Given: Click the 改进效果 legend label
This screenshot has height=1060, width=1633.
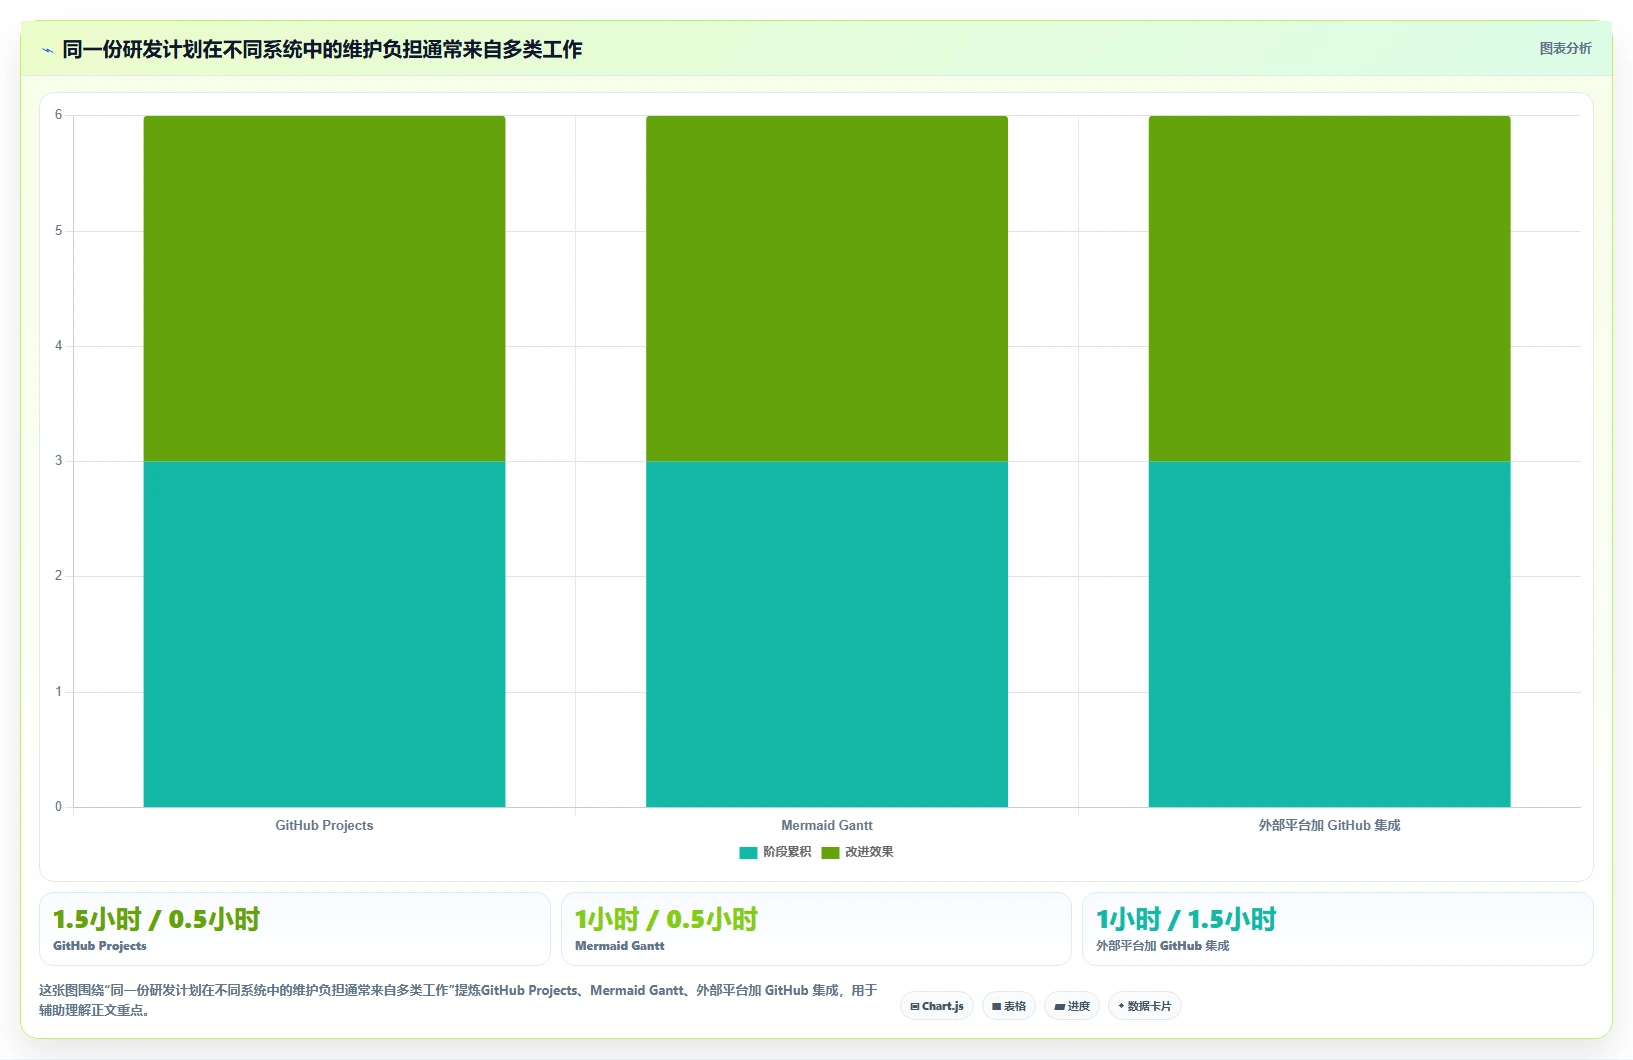Looking at the screenshot, I should [x=869, y=852].
